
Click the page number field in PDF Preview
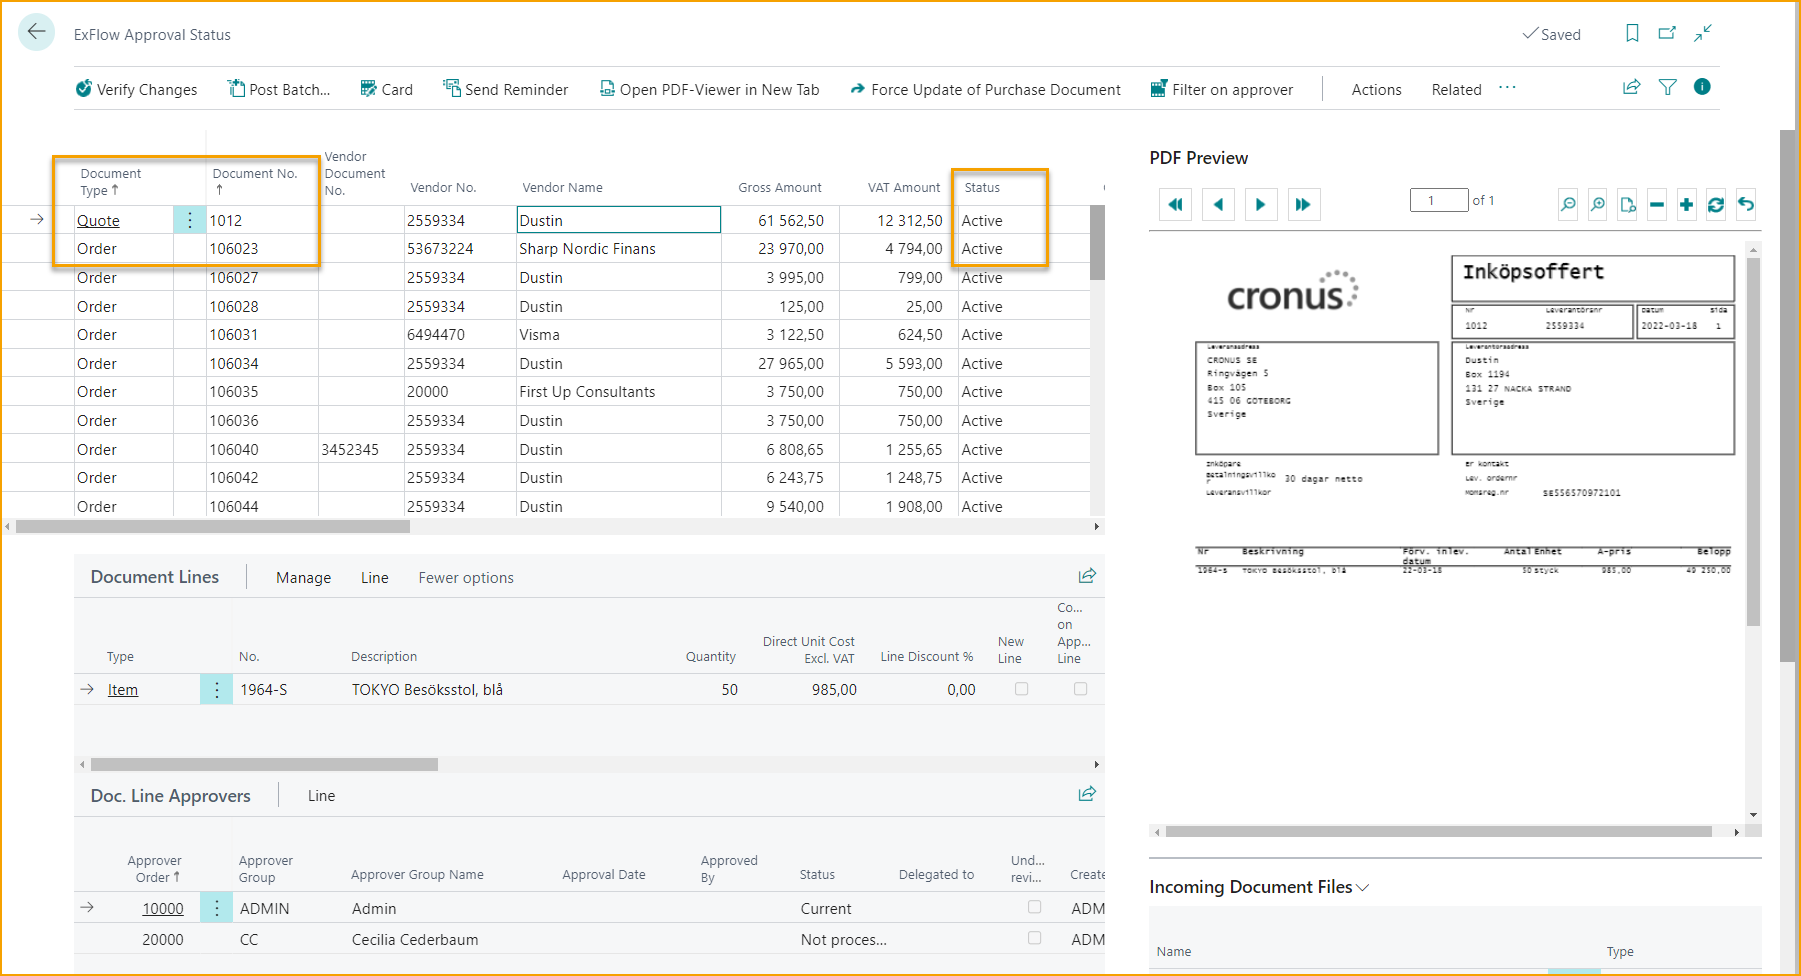pos(1439,200)
